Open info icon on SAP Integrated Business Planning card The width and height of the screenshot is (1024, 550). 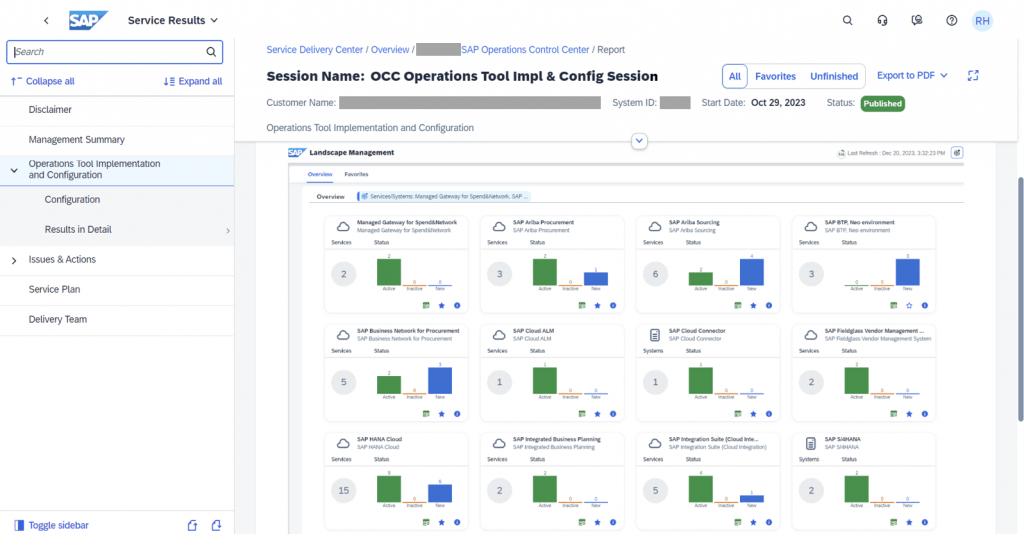tap(613, 523)
